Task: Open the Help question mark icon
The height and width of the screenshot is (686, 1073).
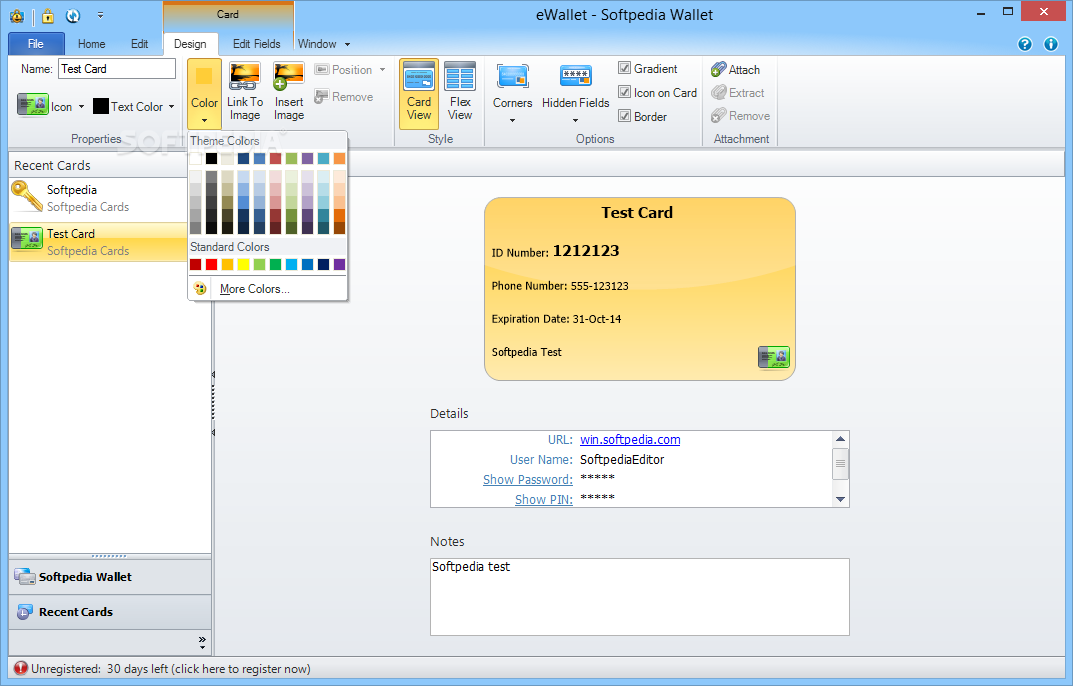Action: point(1024,45)
